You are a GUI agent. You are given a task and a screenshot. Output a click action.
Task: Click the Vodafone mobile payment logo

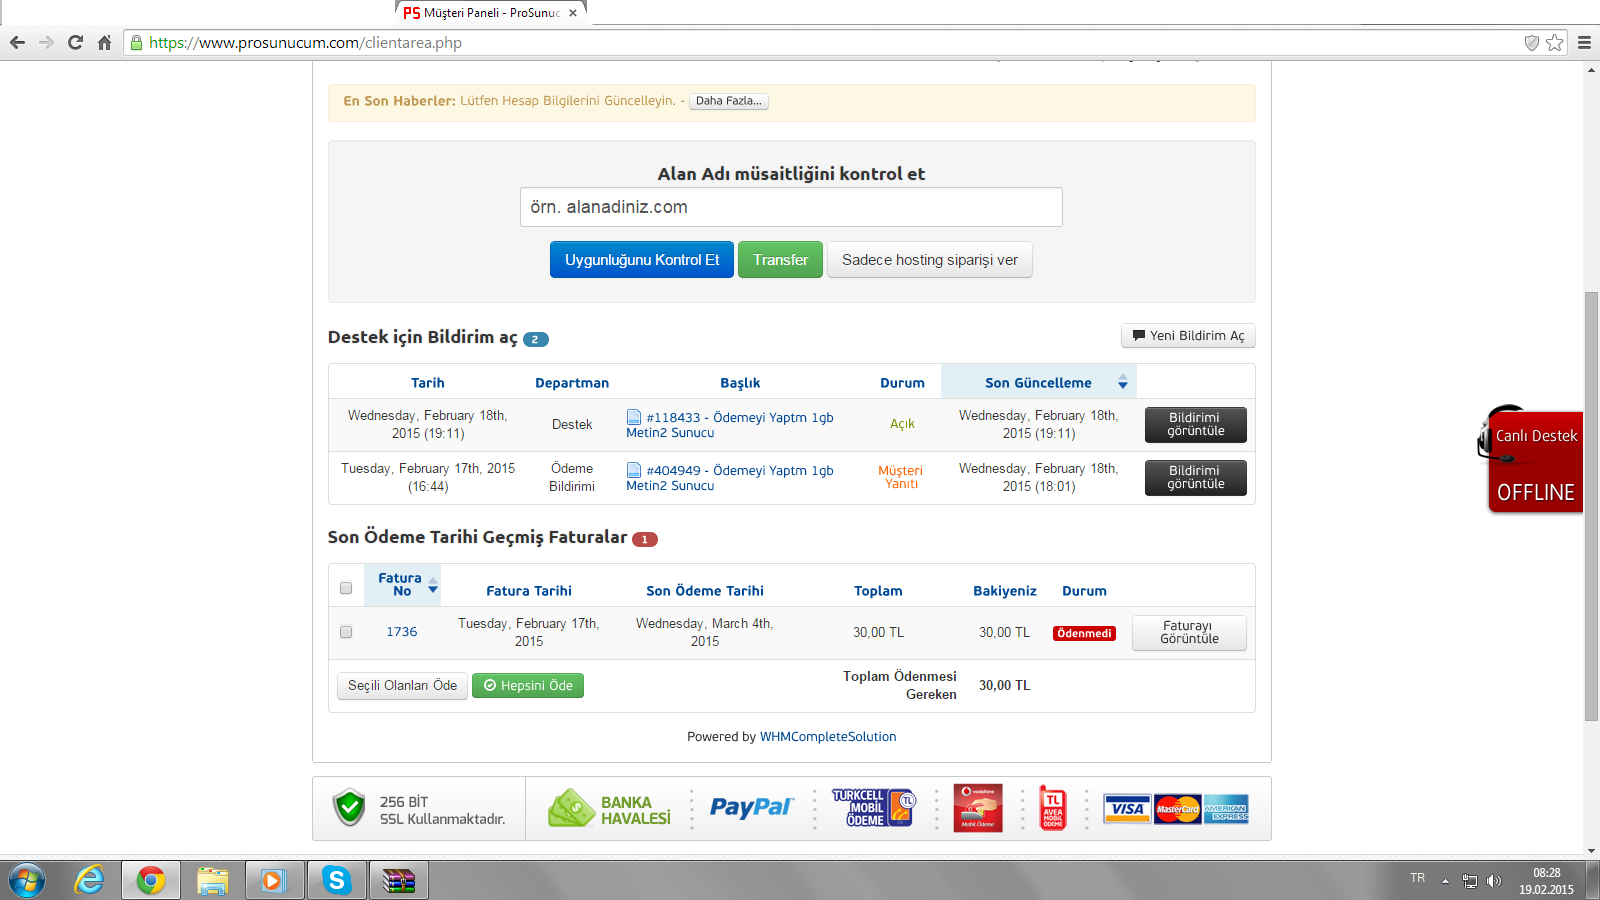[978, 808]
